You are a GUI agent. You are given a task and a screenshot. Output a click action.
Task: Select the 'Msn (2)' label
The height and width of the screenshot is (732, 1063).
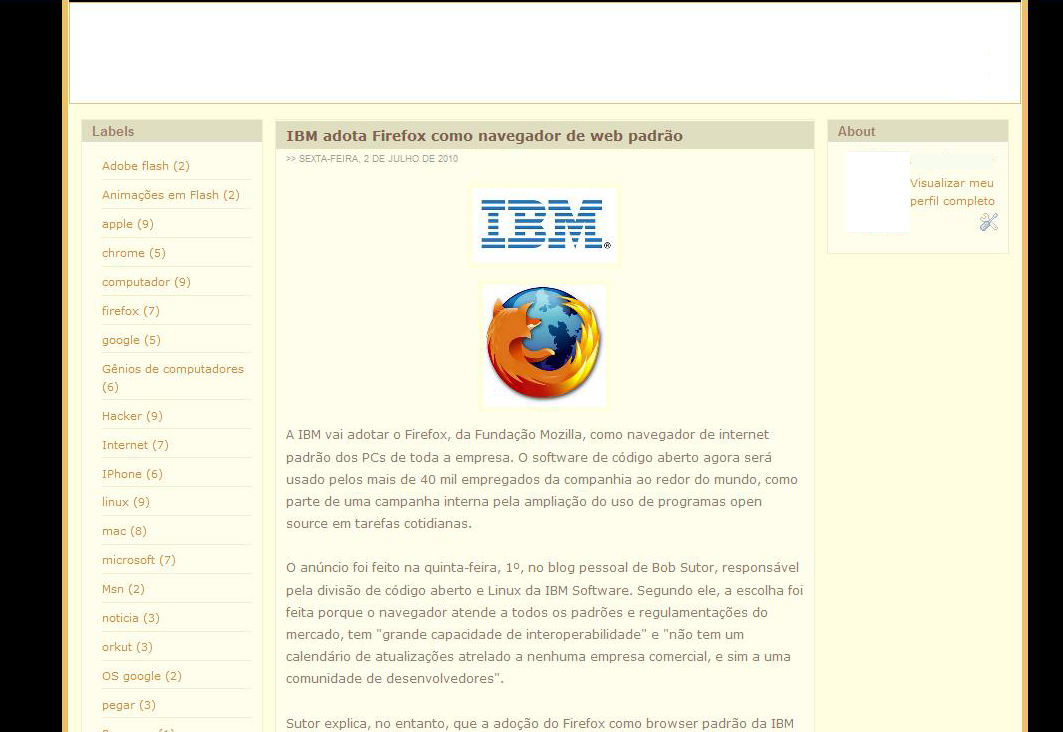pyautogui.click(x=123, y=589)
